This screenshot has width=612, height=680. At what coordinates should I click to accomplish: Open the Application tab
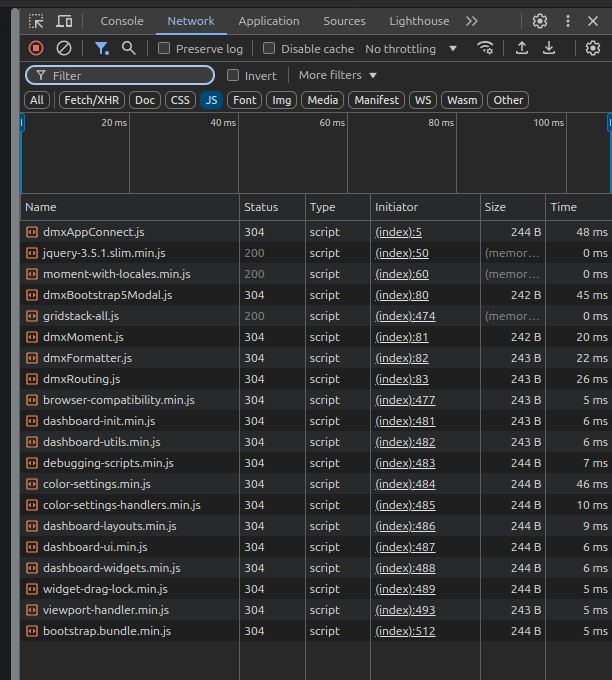pos(268,21)
